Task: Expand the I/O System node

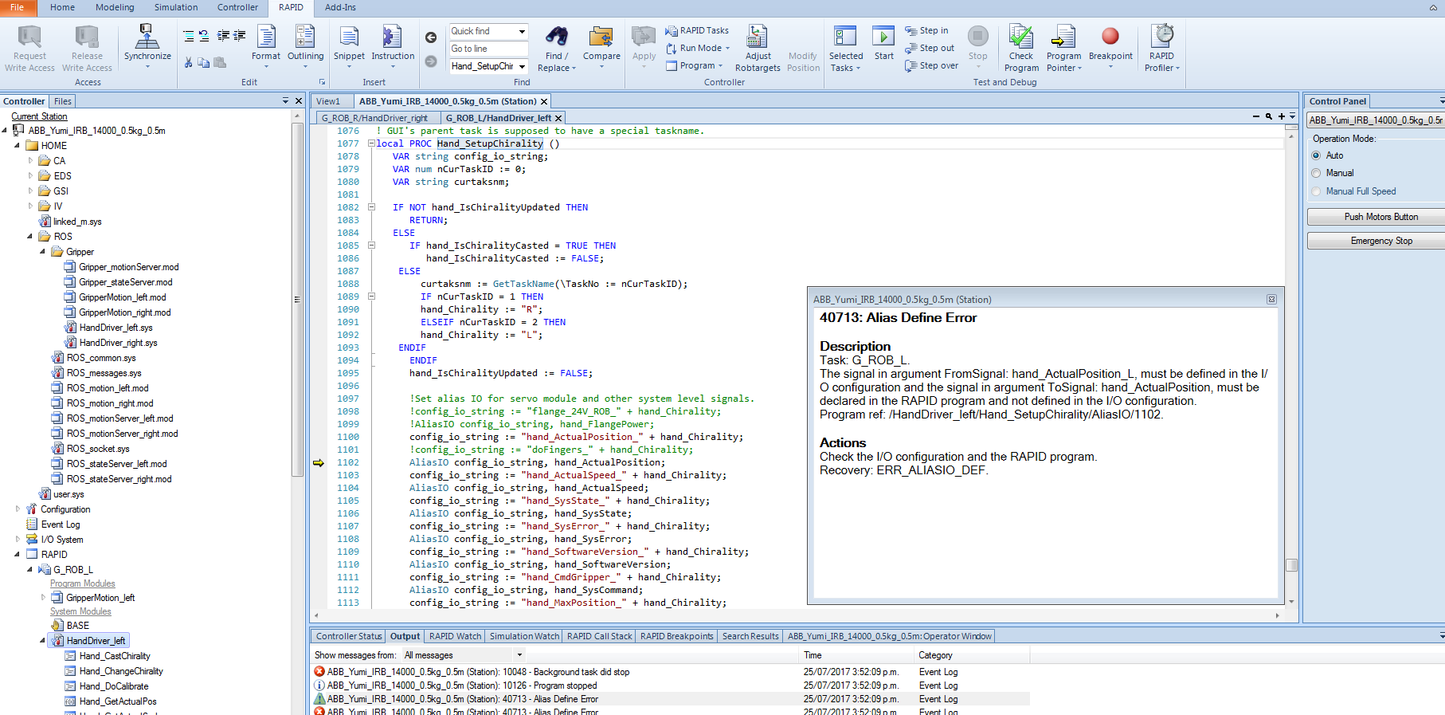Action: point(18,539)
